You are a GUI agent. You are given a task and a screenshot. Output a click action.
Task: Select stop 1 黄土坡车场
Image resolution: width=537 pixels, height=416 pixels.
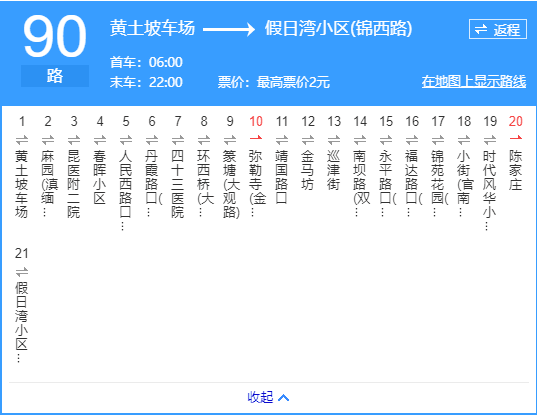22,184
